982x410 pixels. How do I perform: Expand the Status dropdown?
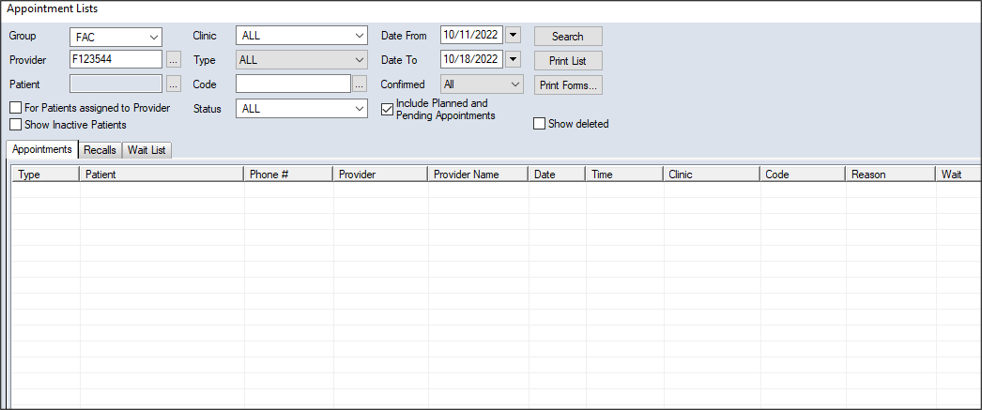click(x=359, y=109)
